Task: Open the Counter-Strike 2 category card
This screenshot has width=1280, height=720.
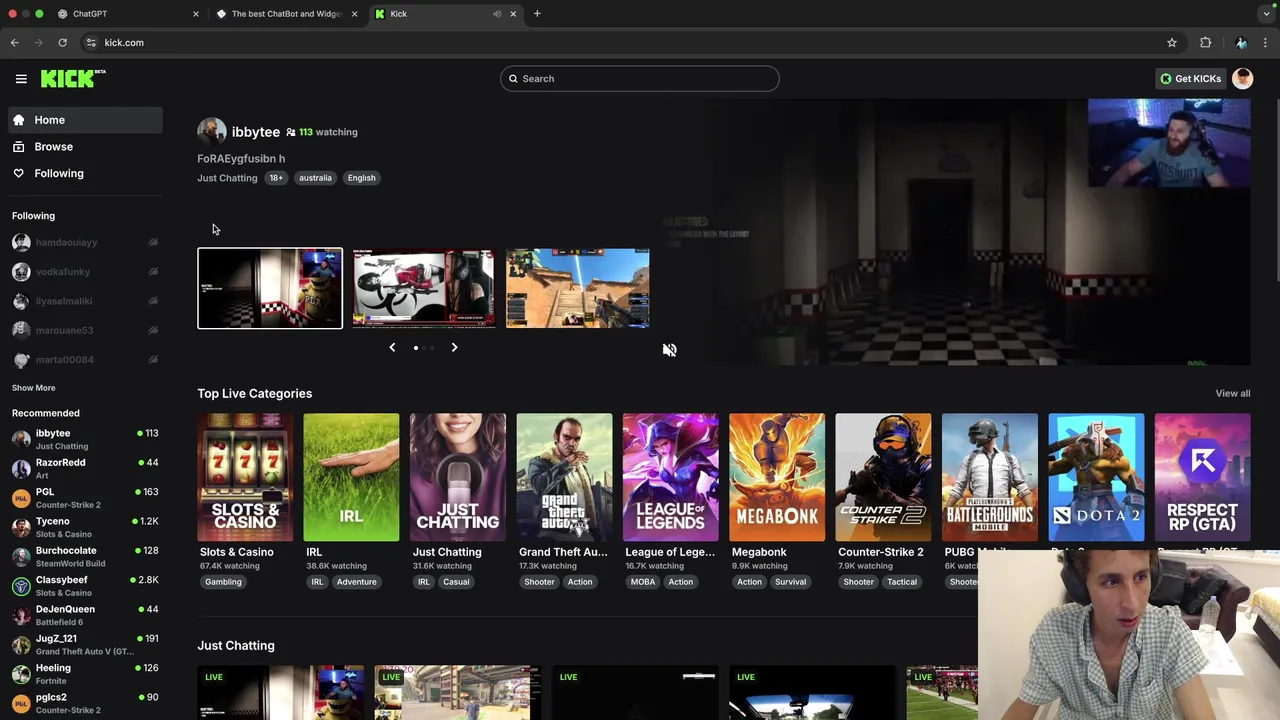Action: coord(883,478)
